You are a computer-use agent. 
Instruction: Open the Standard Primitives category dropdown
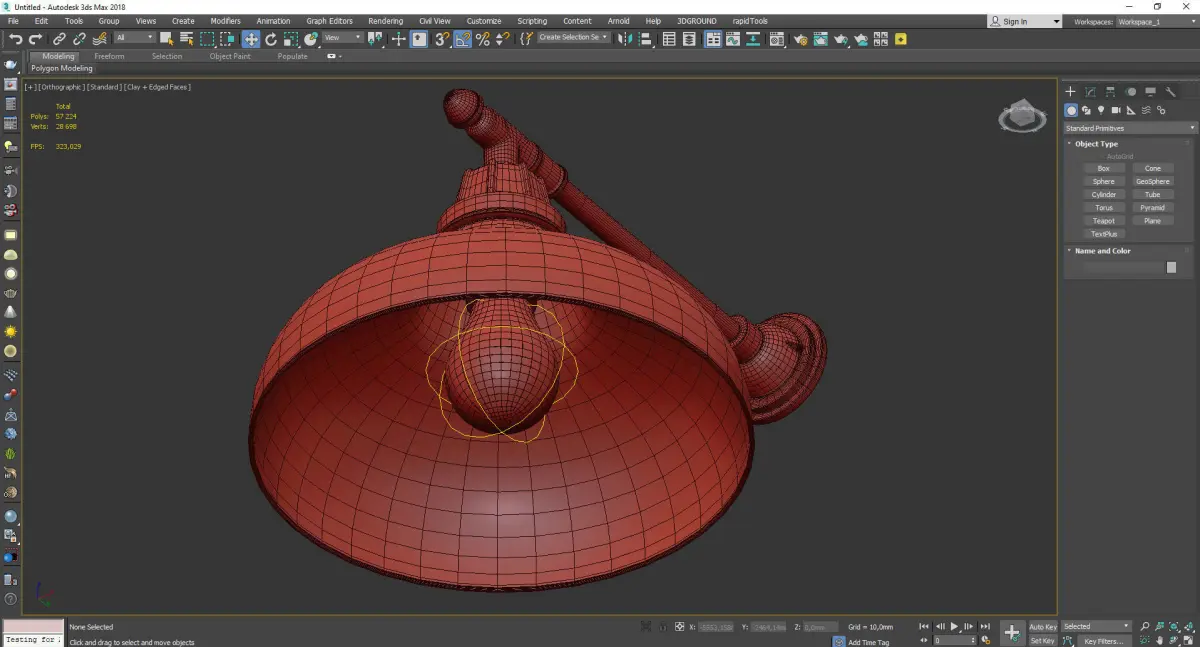pyautogui.click(x=1130, y=128)
